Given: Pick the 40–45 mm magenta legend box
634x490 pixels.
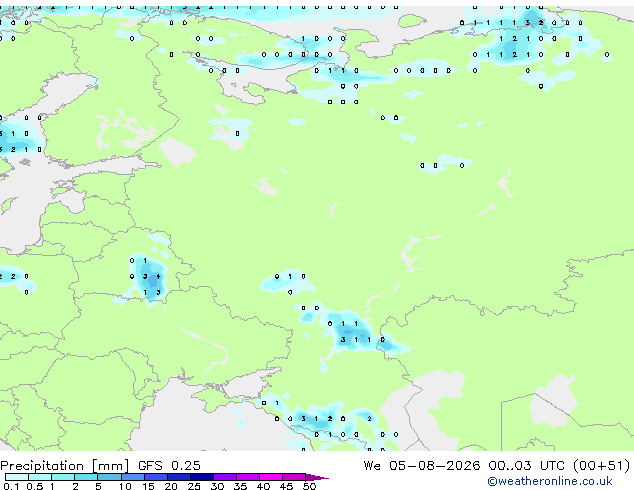Looking at the screenshot, I should pos(271,477).
